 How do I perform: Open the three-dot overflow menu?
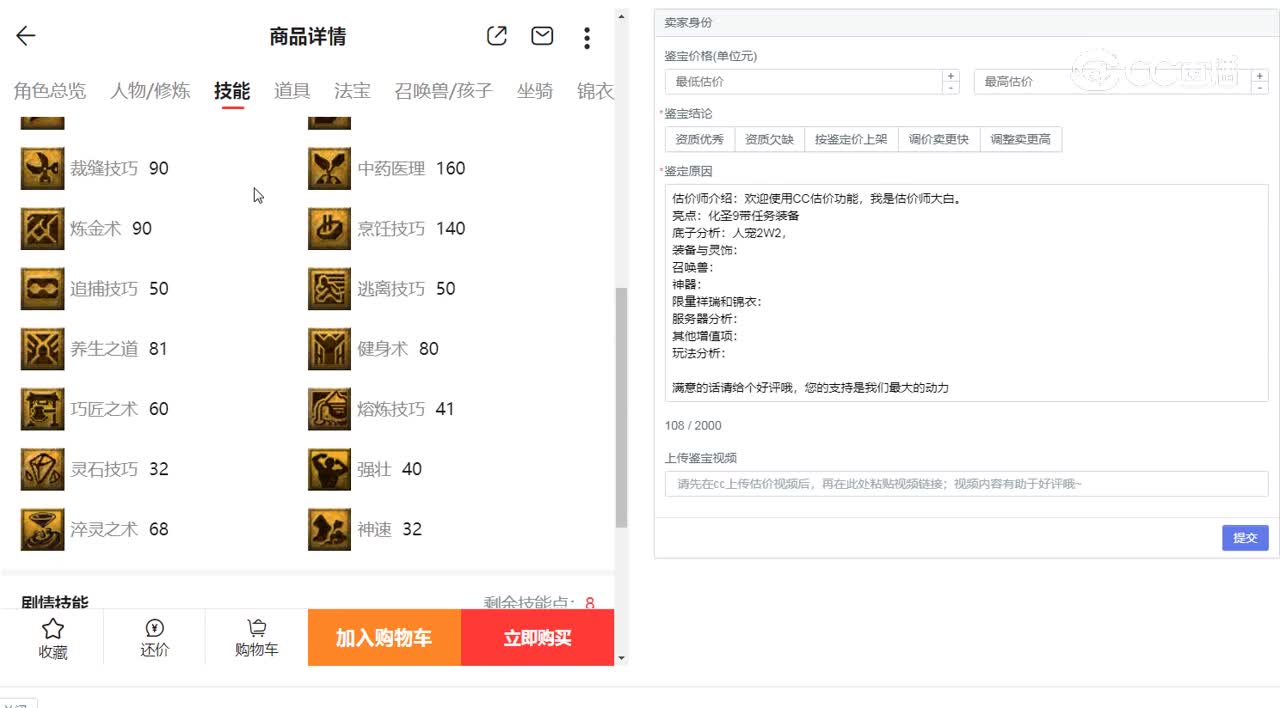(587, 37)
